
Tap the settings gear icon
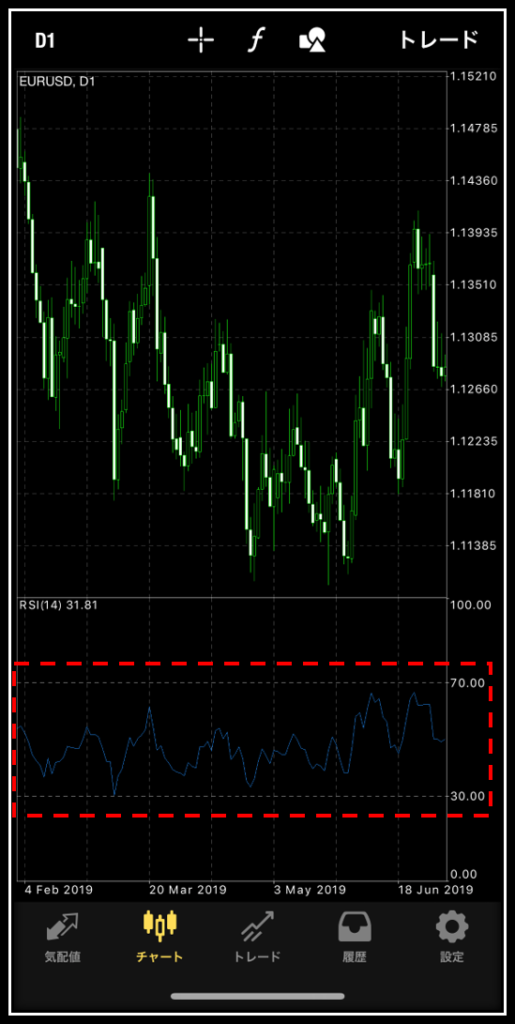[x=452, y=926]
